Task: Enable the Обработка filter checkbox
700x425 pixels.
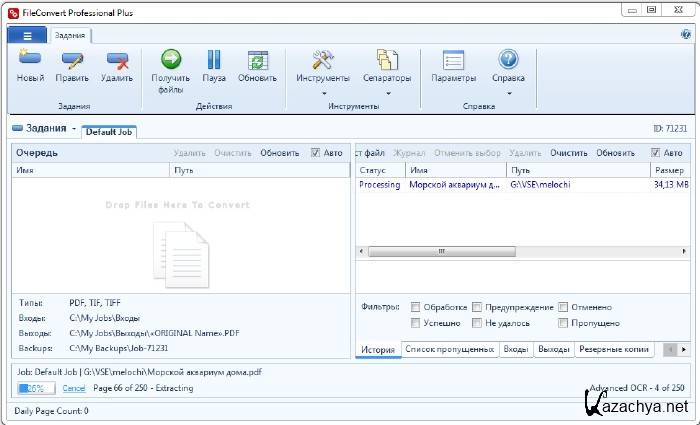Action: click(x=415, y=307)
